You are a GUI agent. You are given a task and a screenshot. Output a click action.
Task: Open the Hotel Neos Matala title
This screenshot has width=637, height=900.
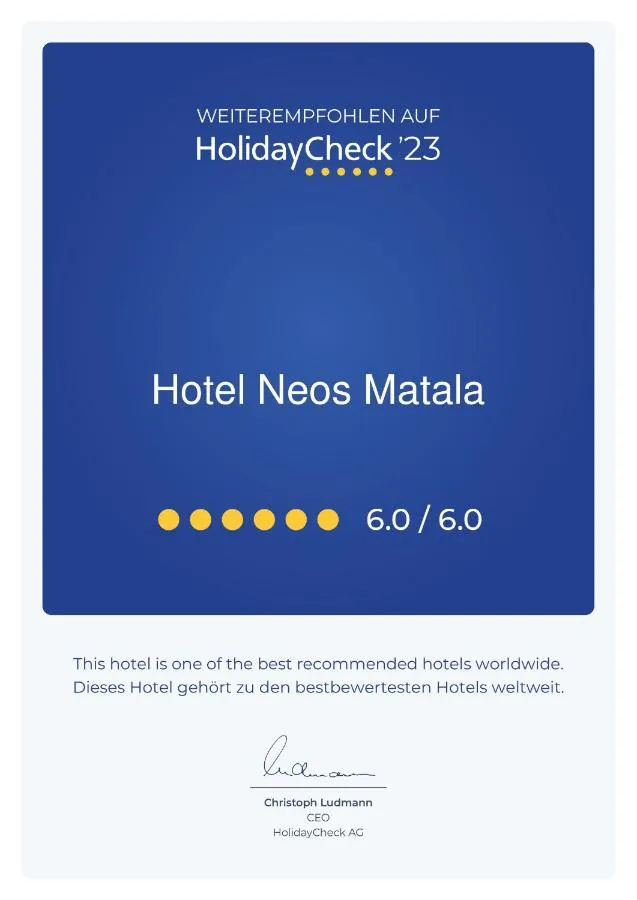coord(318,390)
